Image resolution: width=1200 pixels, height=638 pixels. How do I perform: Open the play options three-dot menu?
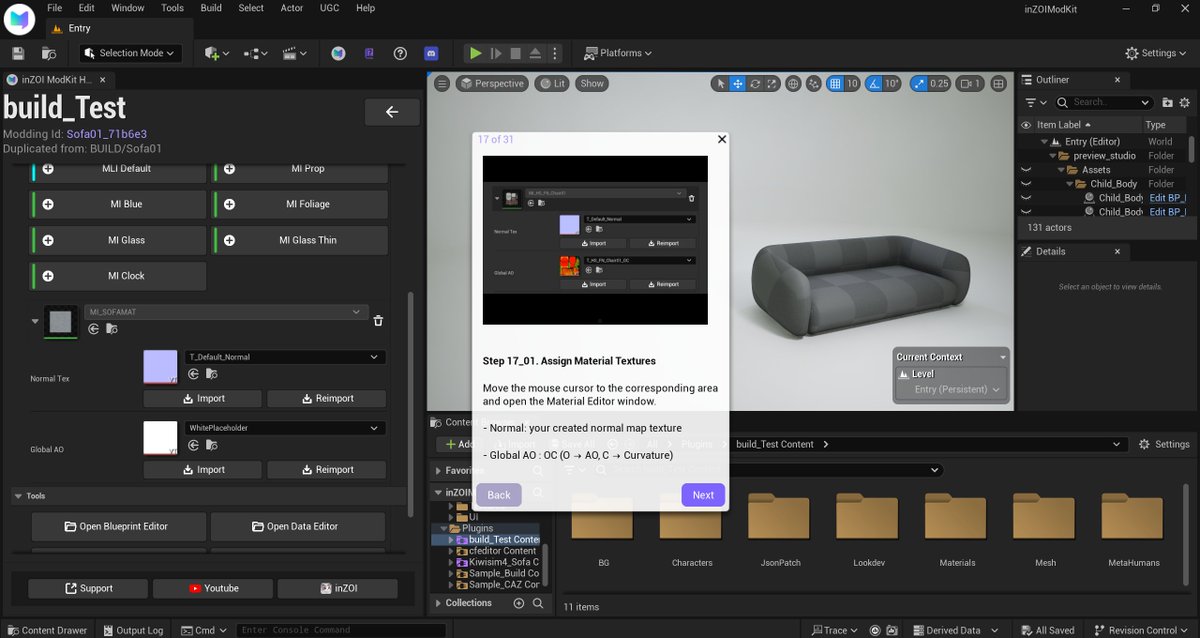[556, 53]
